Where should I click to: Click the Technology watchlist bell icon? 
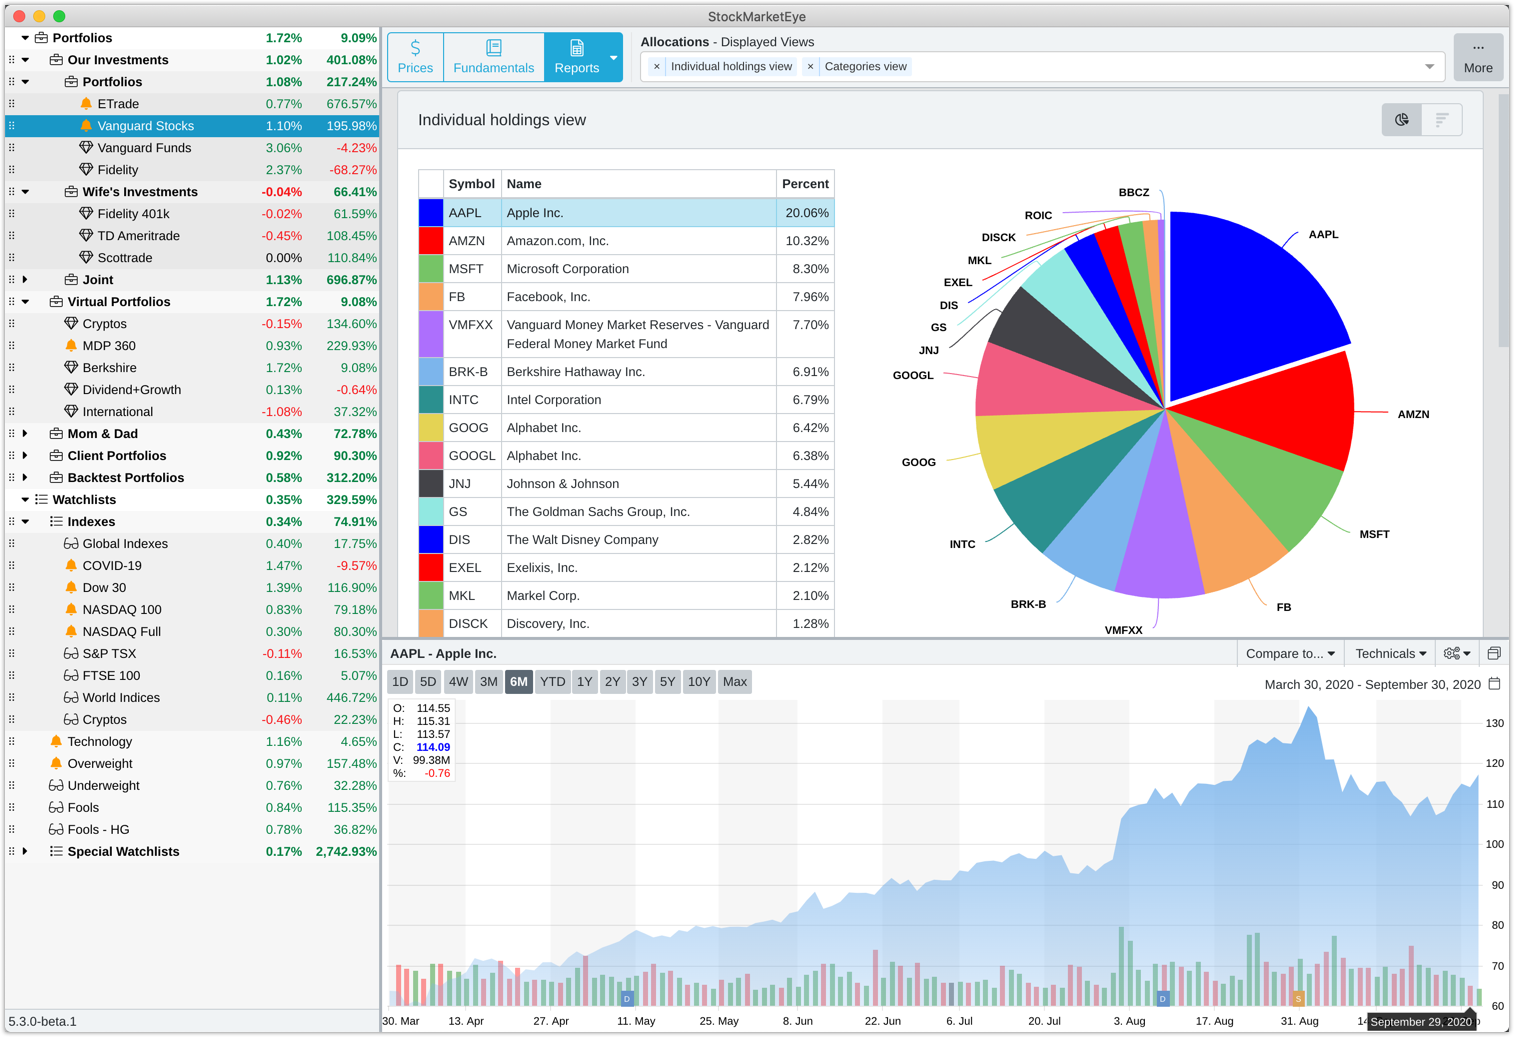(x=56, y=742)
